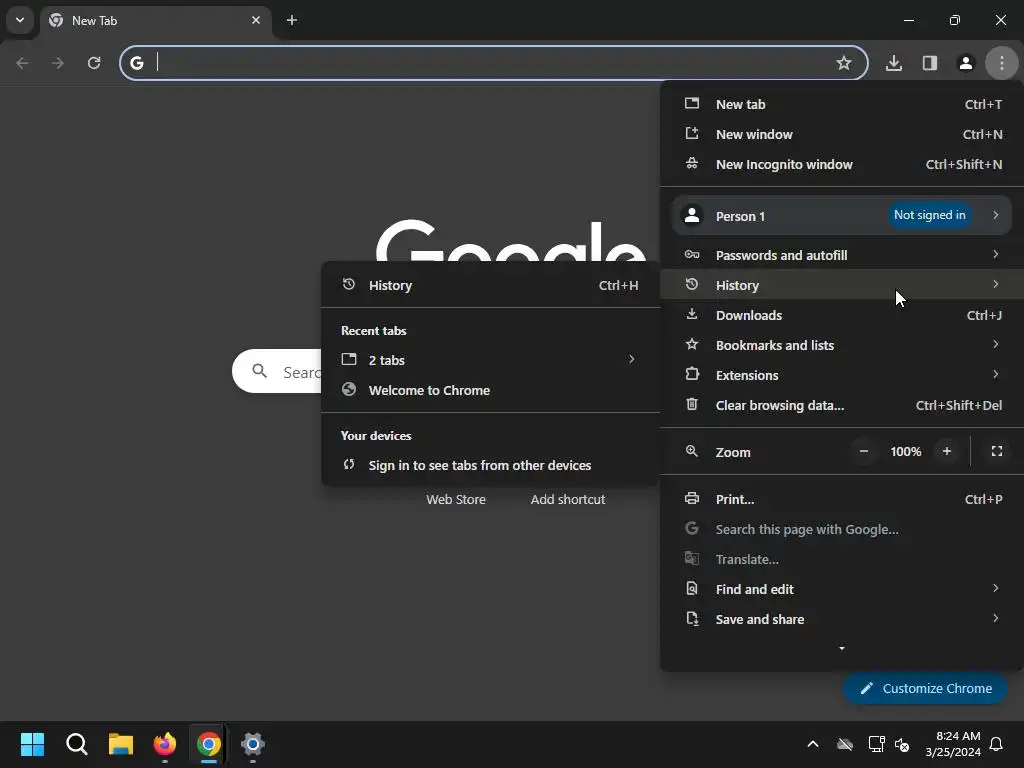Image resolution: width=1024 pixels, height=768 pixels.
Task: Select Print from the menu
Action: (842, 500)
